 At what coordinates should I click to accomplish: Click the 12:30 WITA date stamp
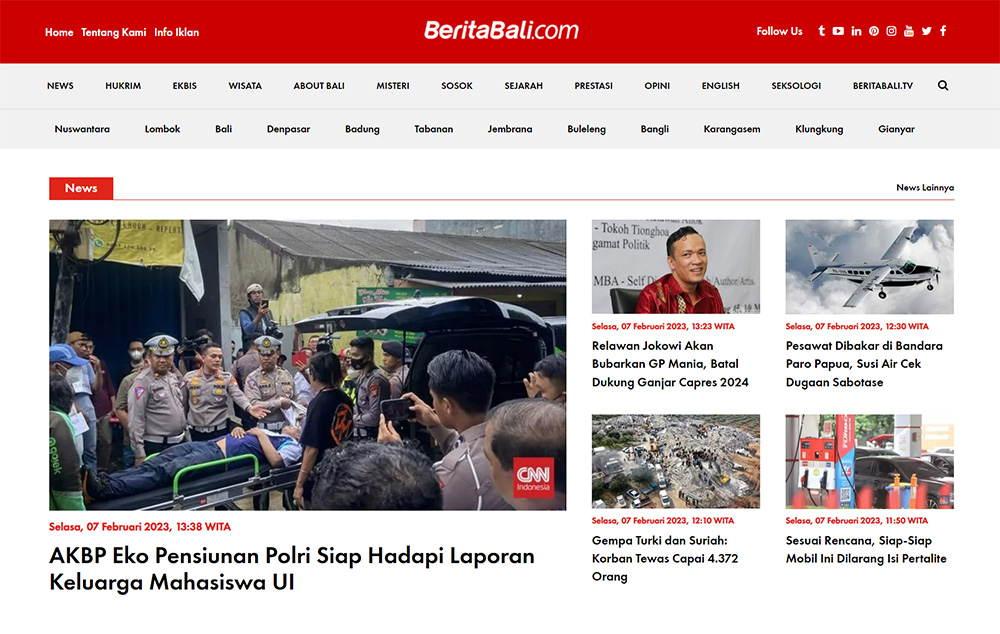pos(857,327)
